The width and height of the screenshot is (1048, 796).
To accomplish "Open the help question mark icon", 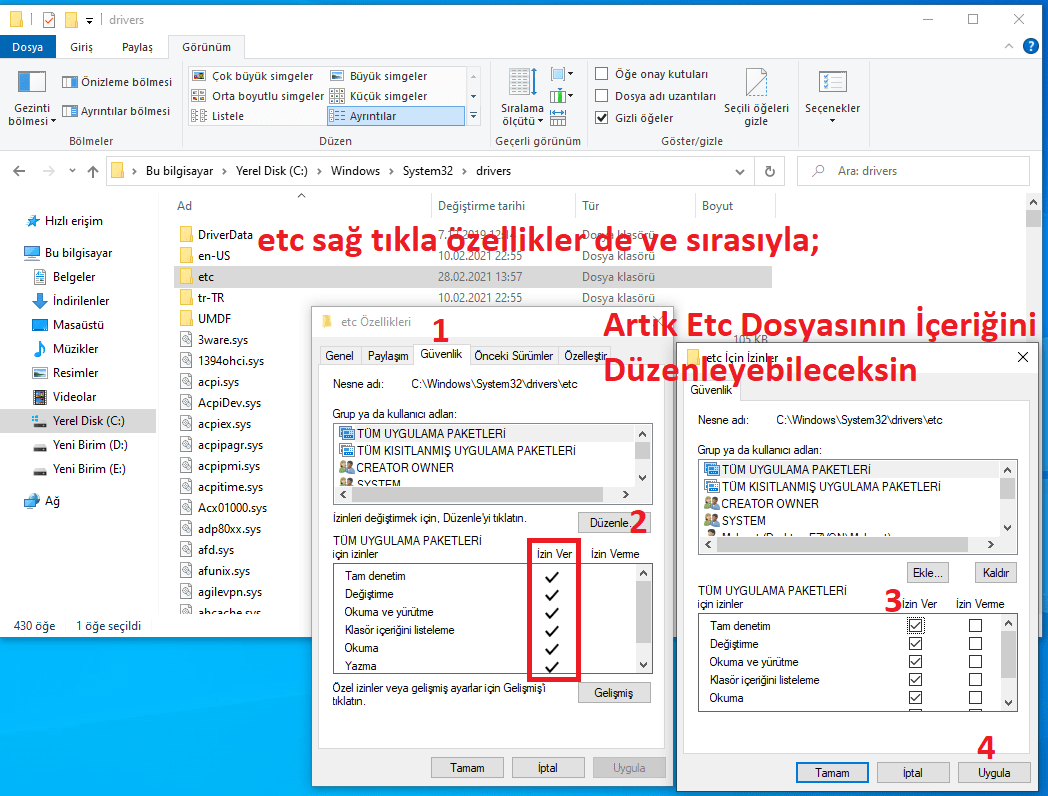I will point(1031,46).
